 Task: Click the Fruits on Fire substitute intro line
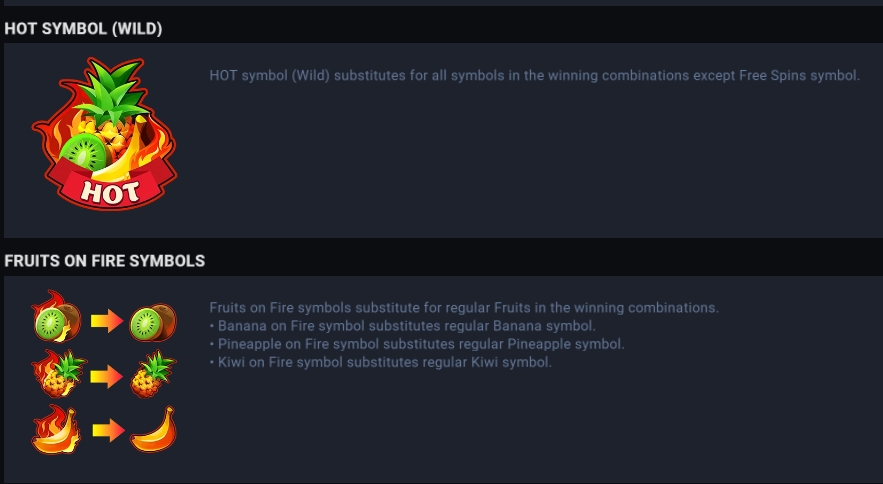[464, 308]
